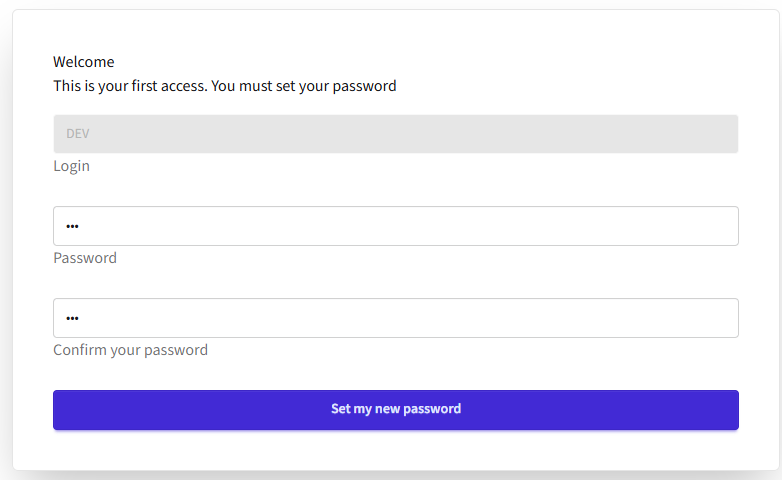Click the disabled Login field
The width and height of the screenshot is (782, 480).
point(395,134)
